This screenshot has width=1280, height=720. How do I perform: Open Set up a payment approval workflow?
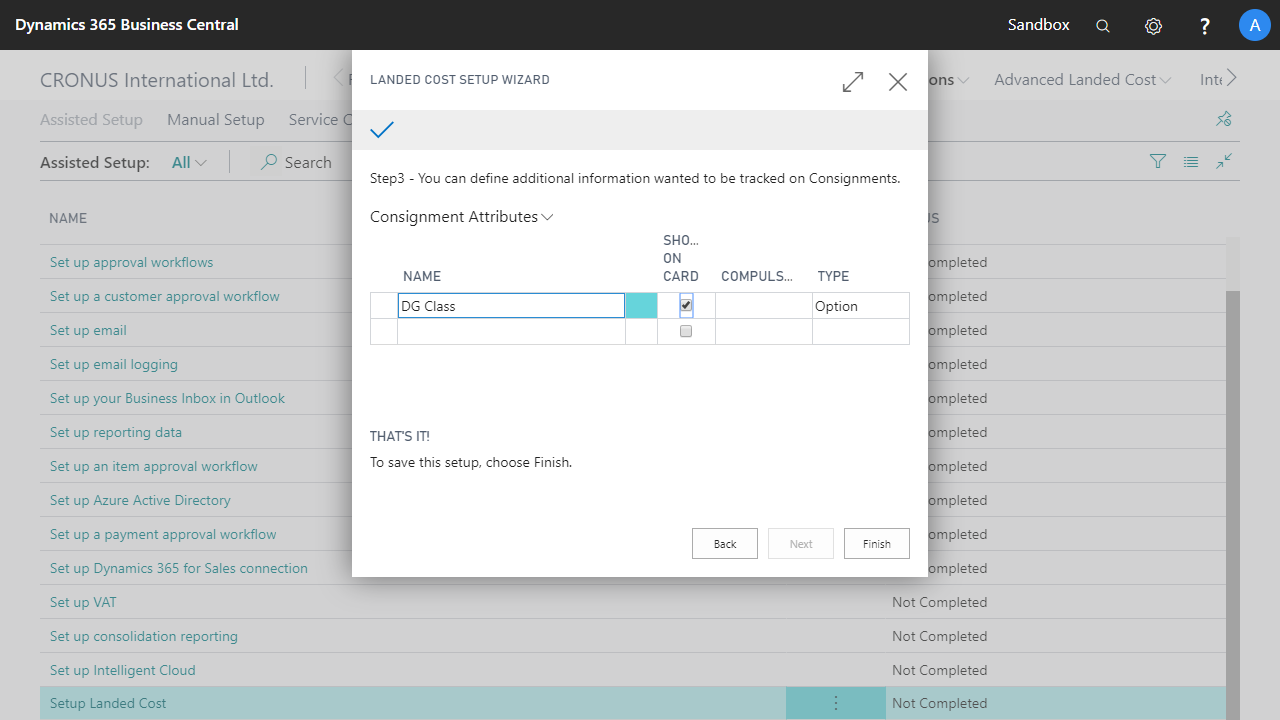(163, 534)
